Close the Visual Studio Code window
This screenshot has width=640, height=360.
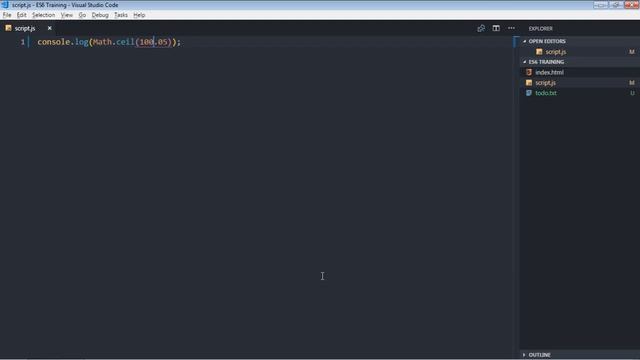(x=632, y=4)
